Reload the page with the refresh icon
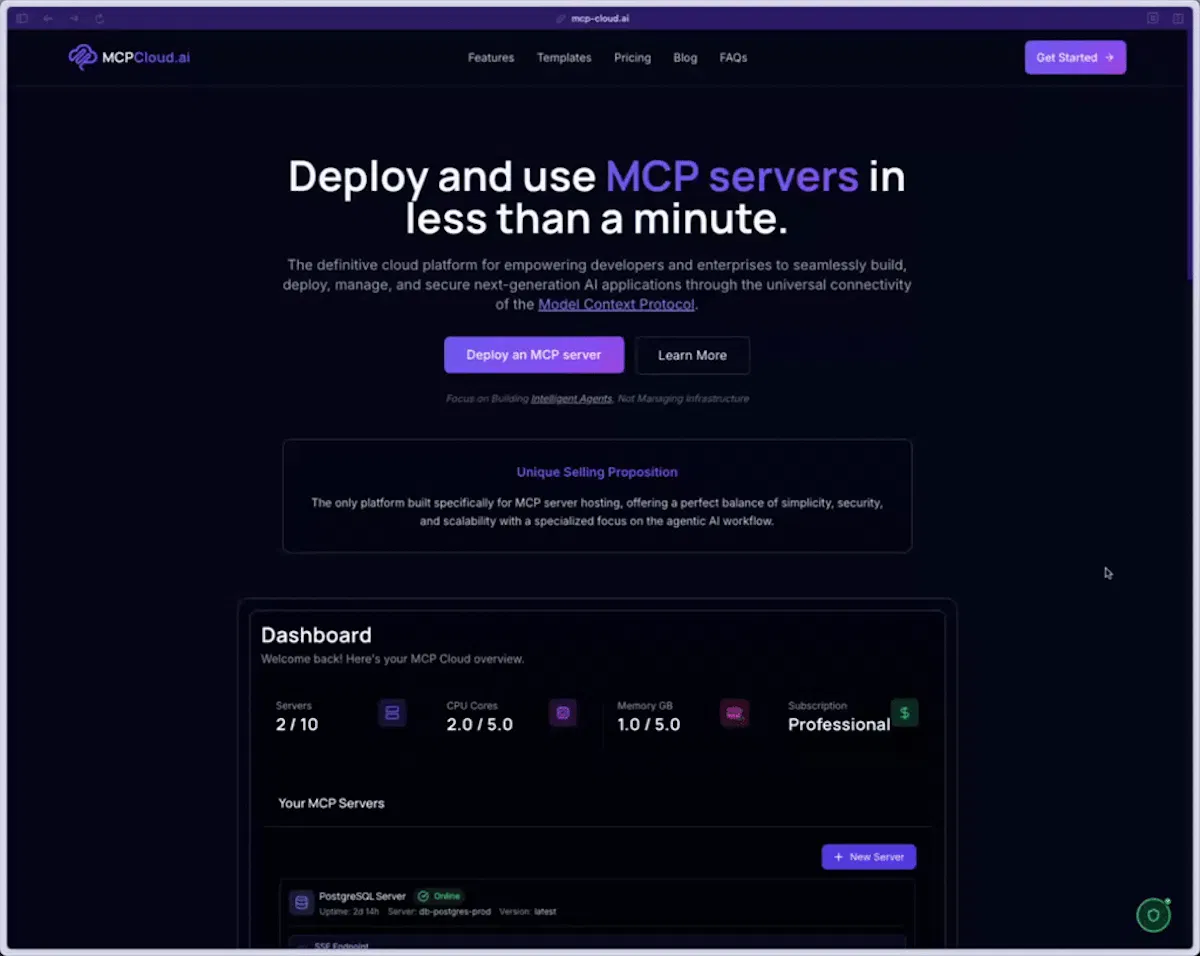This screenshot has width=1200, height=956. 99,18
